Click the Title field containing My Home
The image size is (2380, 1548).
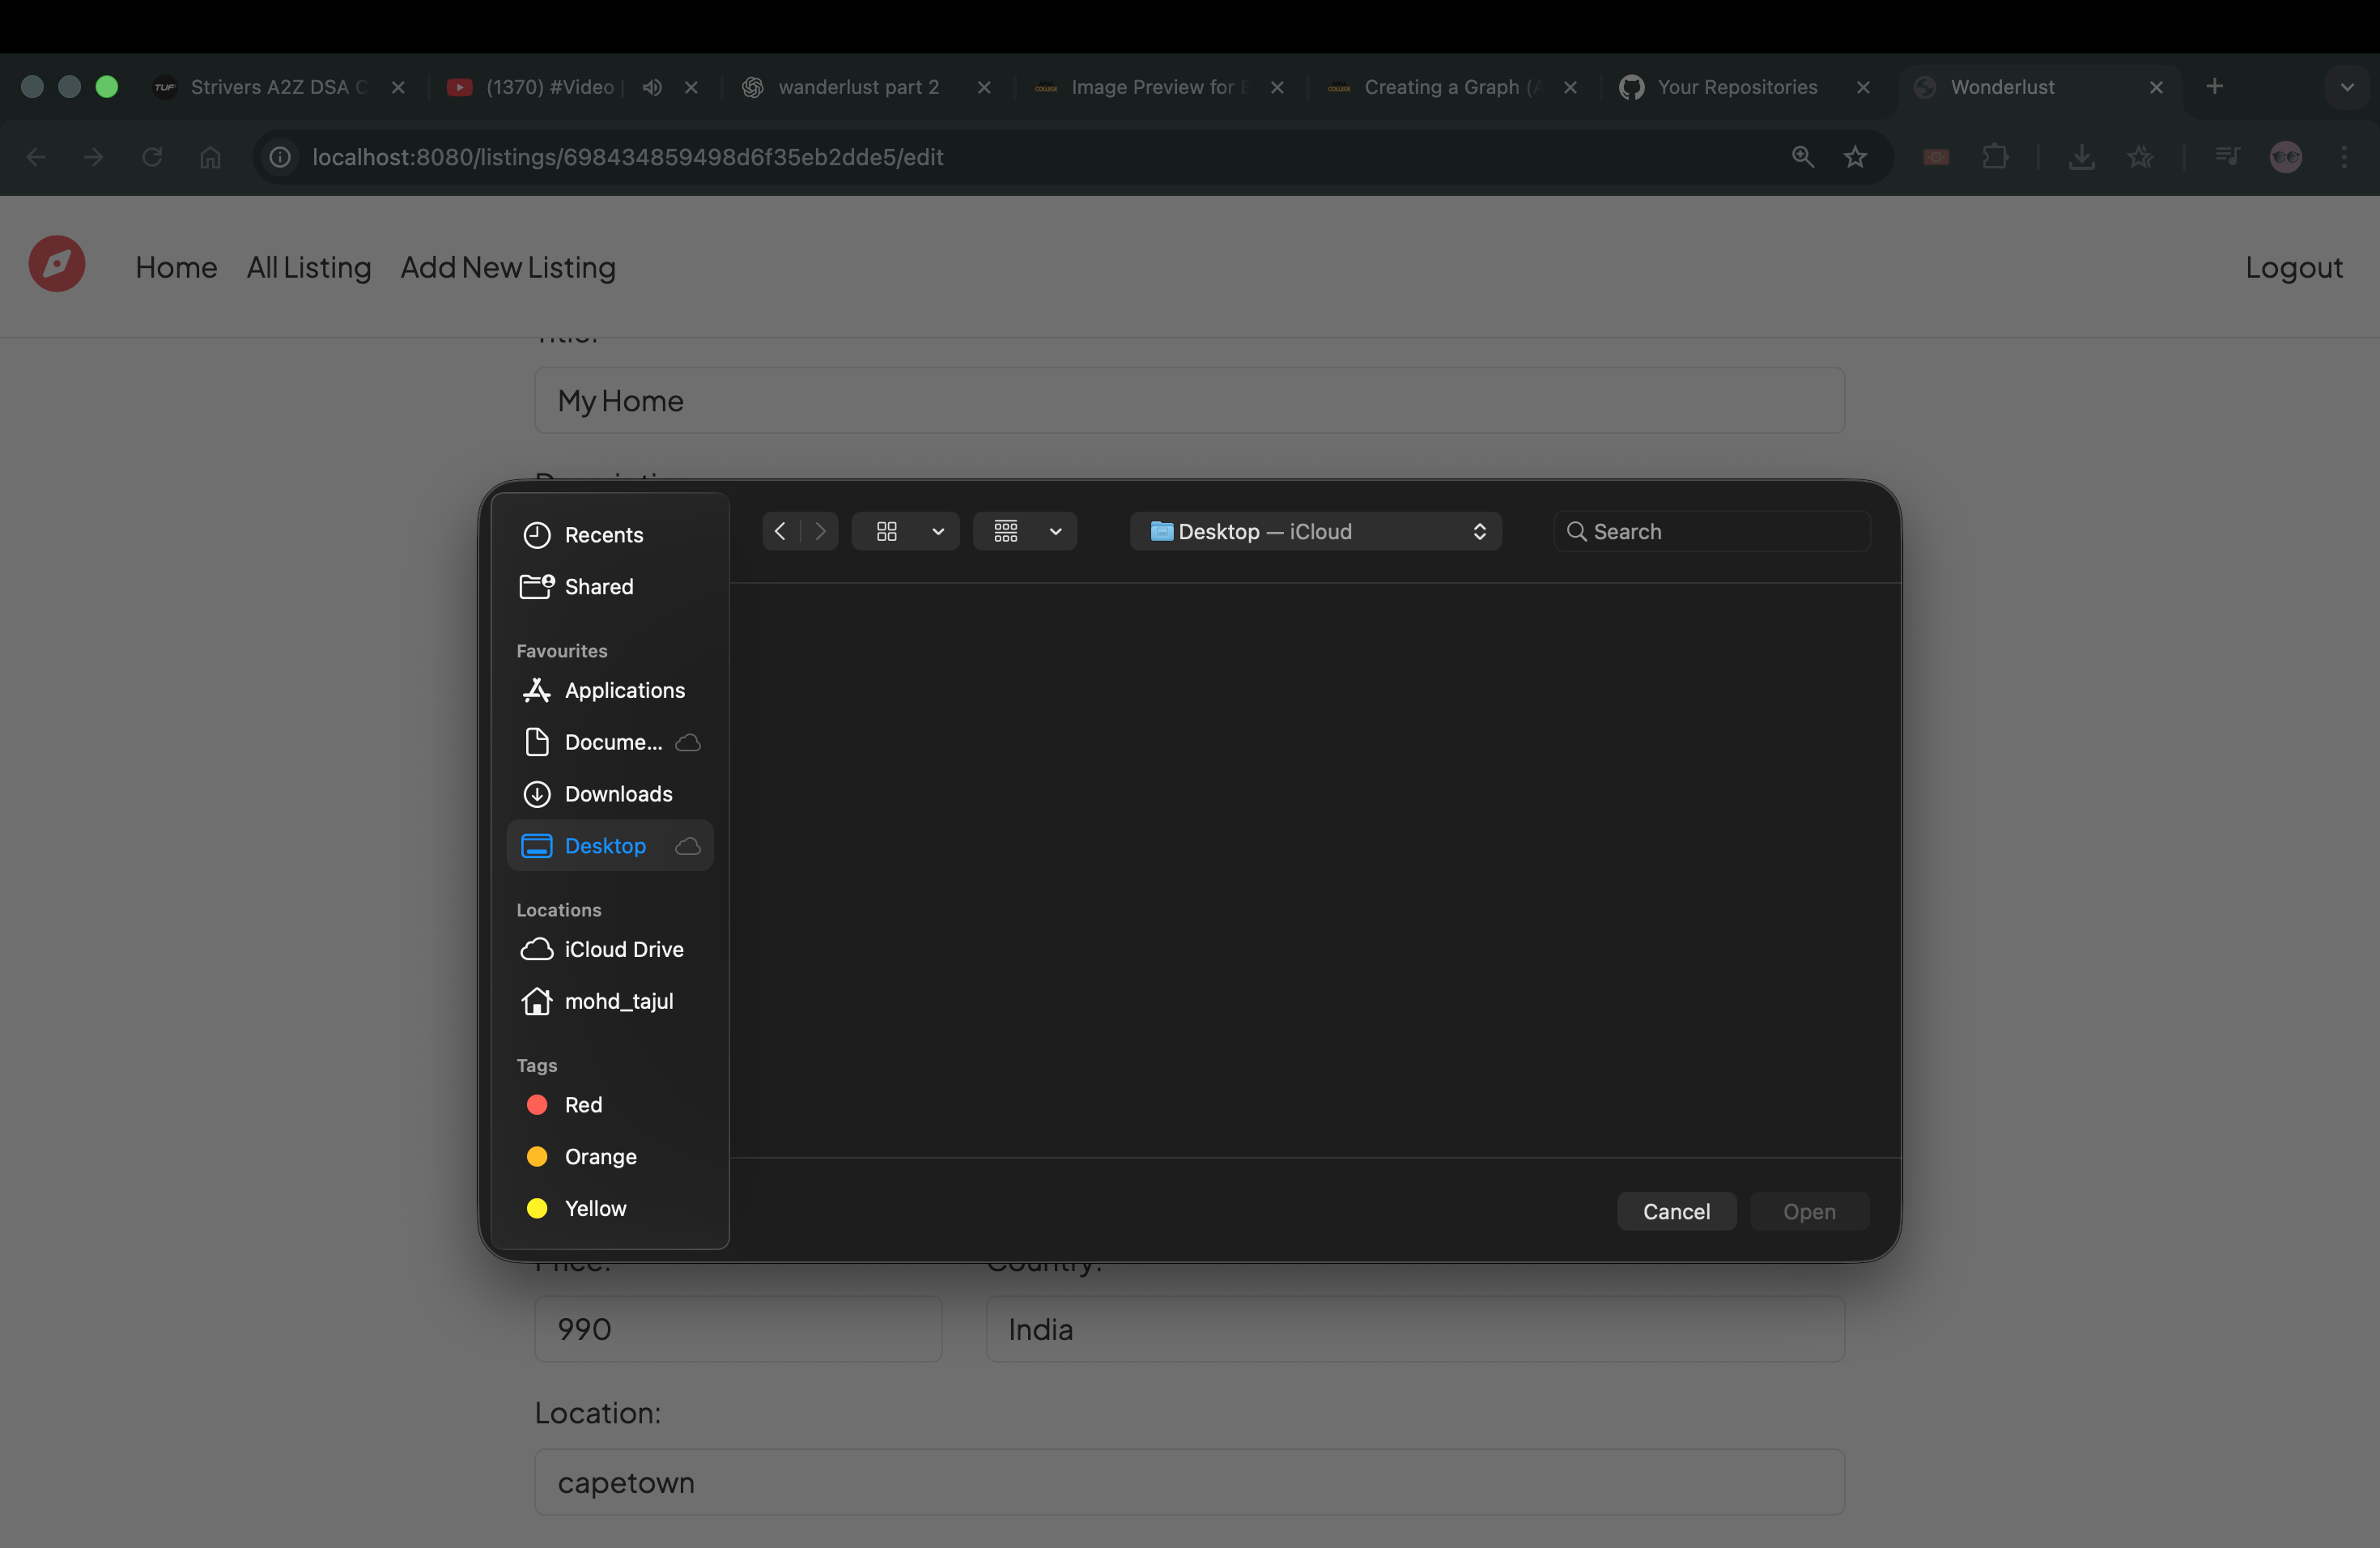click(x=1190, y=401)
